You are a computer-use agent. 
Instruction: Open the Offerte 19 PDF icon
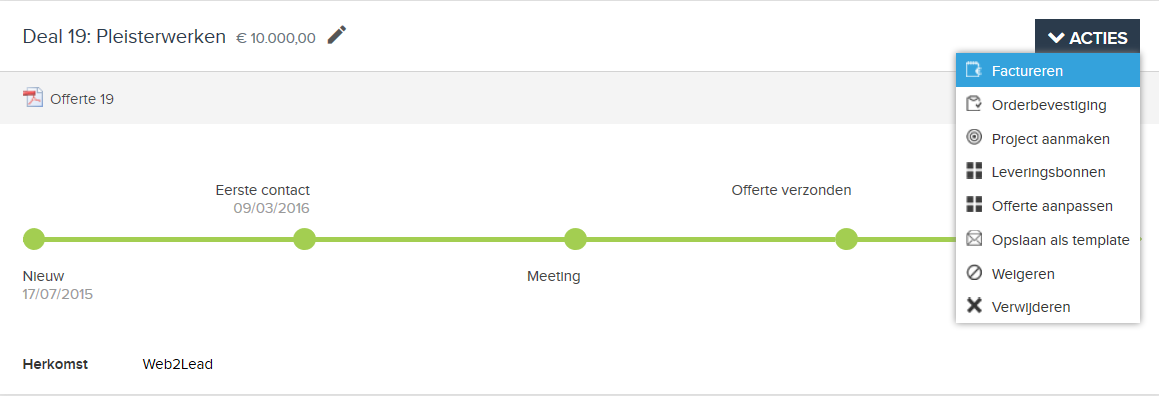click(33, 98)
